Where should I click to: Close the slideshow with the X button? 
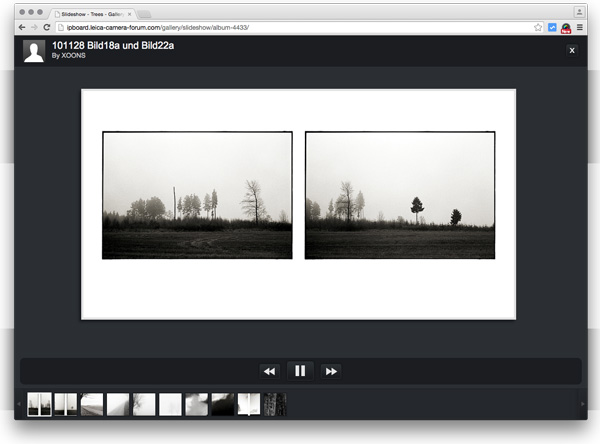572,50
